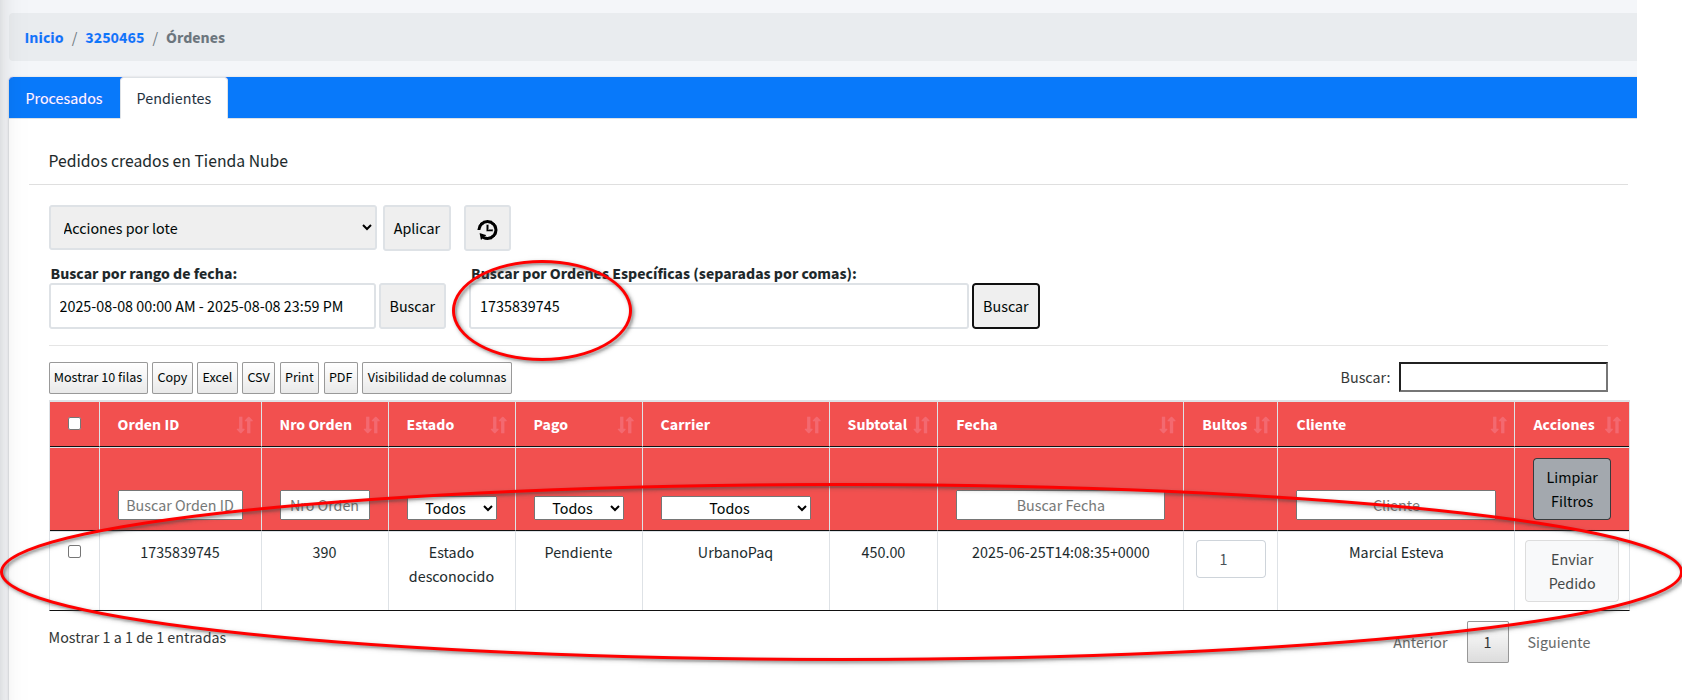Sort by Subtotal column sort icon
This screenshot has width=1682, height=700.
coord(921,425)
